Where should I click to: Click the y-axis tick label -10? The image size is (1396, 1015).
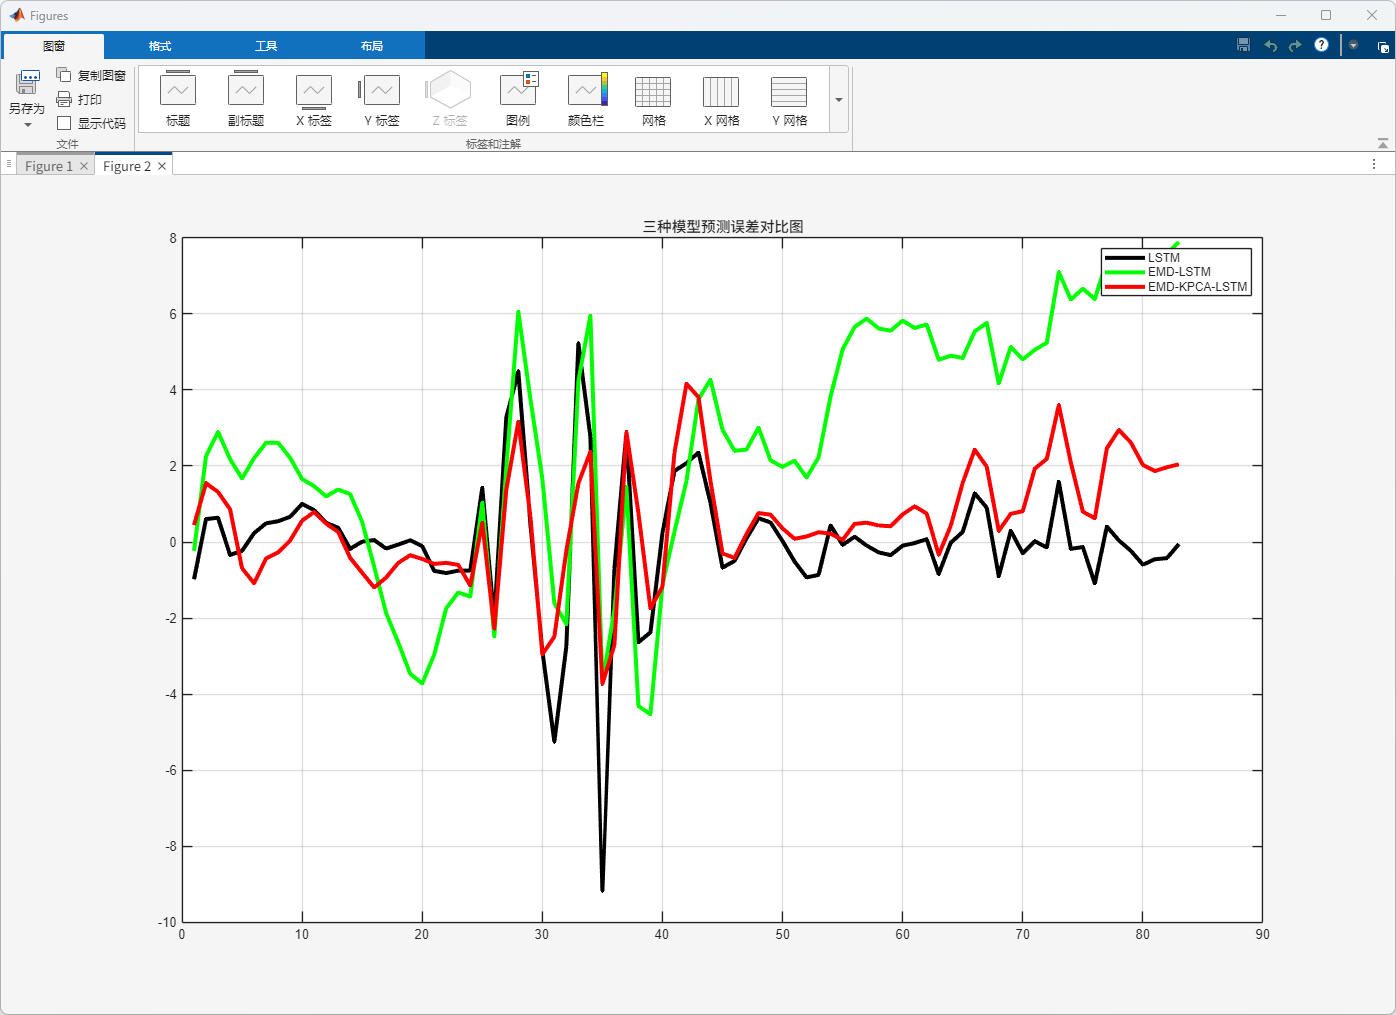pos(167,922)
